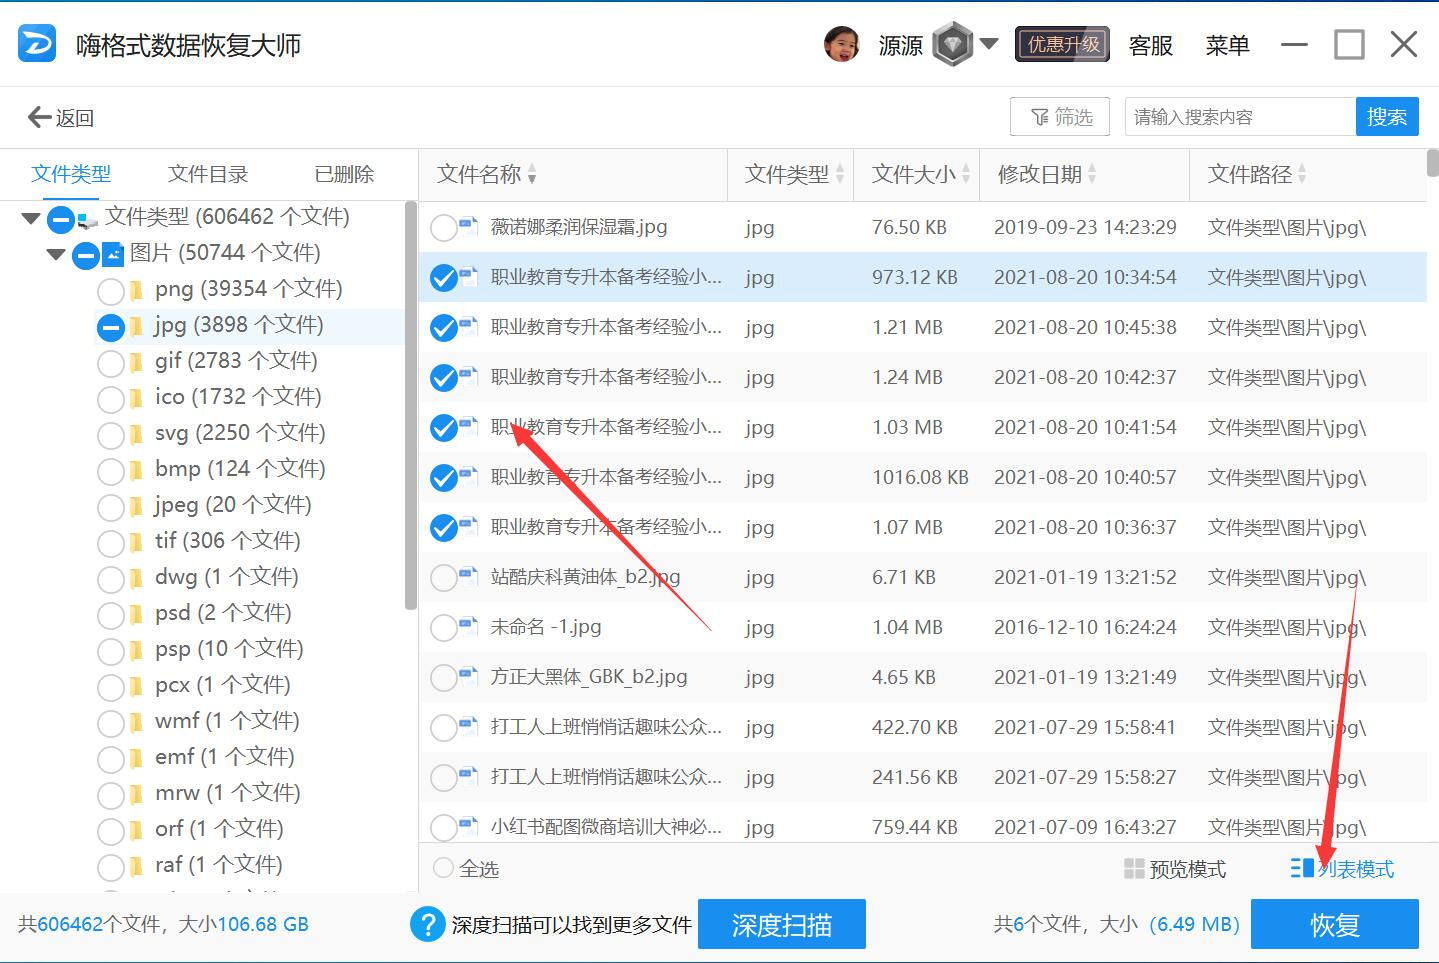Open the user avatar profile picture
The height and width of the screenshot is (963, 1439).
841,45
